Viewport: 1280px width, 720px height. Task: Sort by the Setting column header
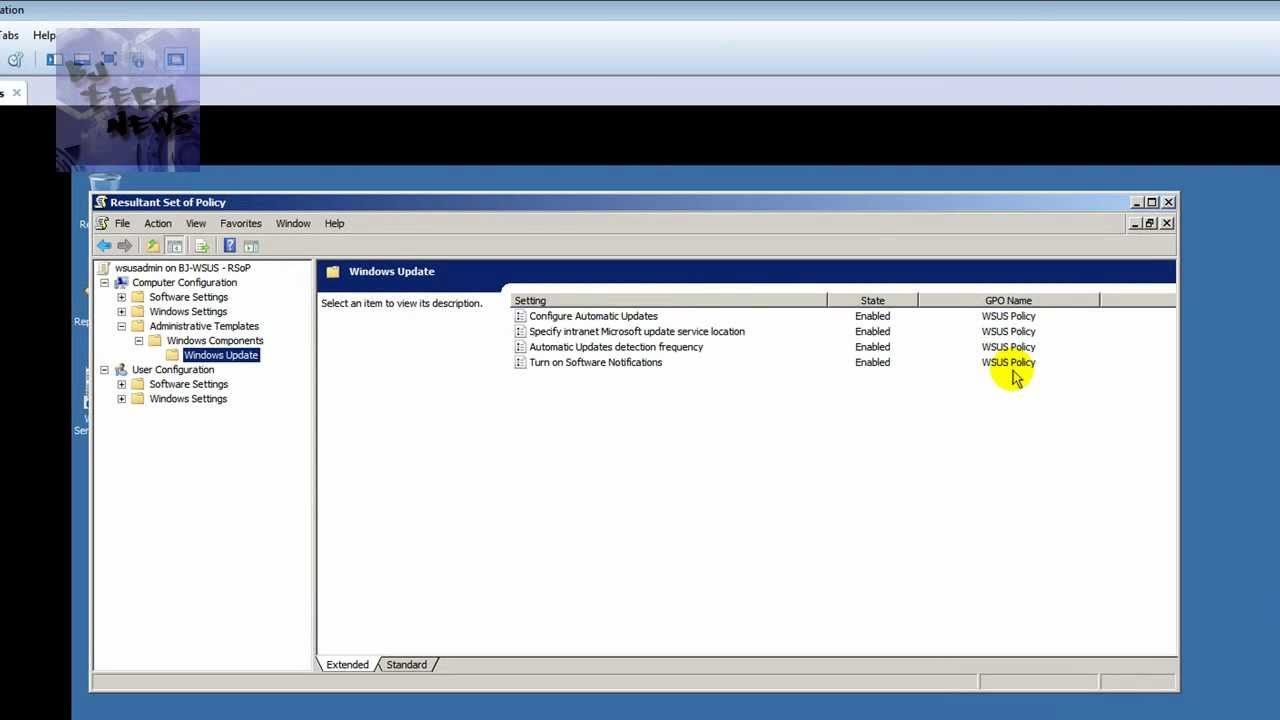[x=668, y=300]
